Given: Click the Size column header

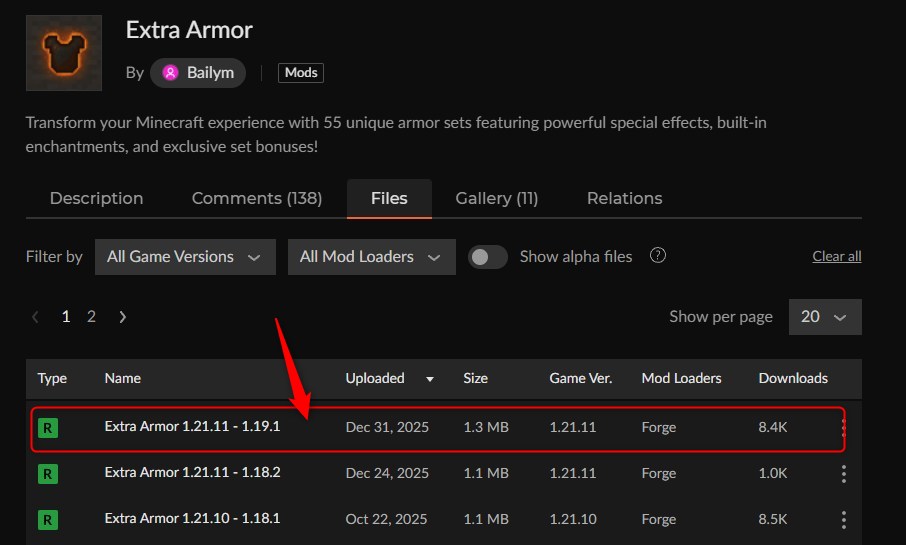Looking at the screenshot, I should point(476,378).
